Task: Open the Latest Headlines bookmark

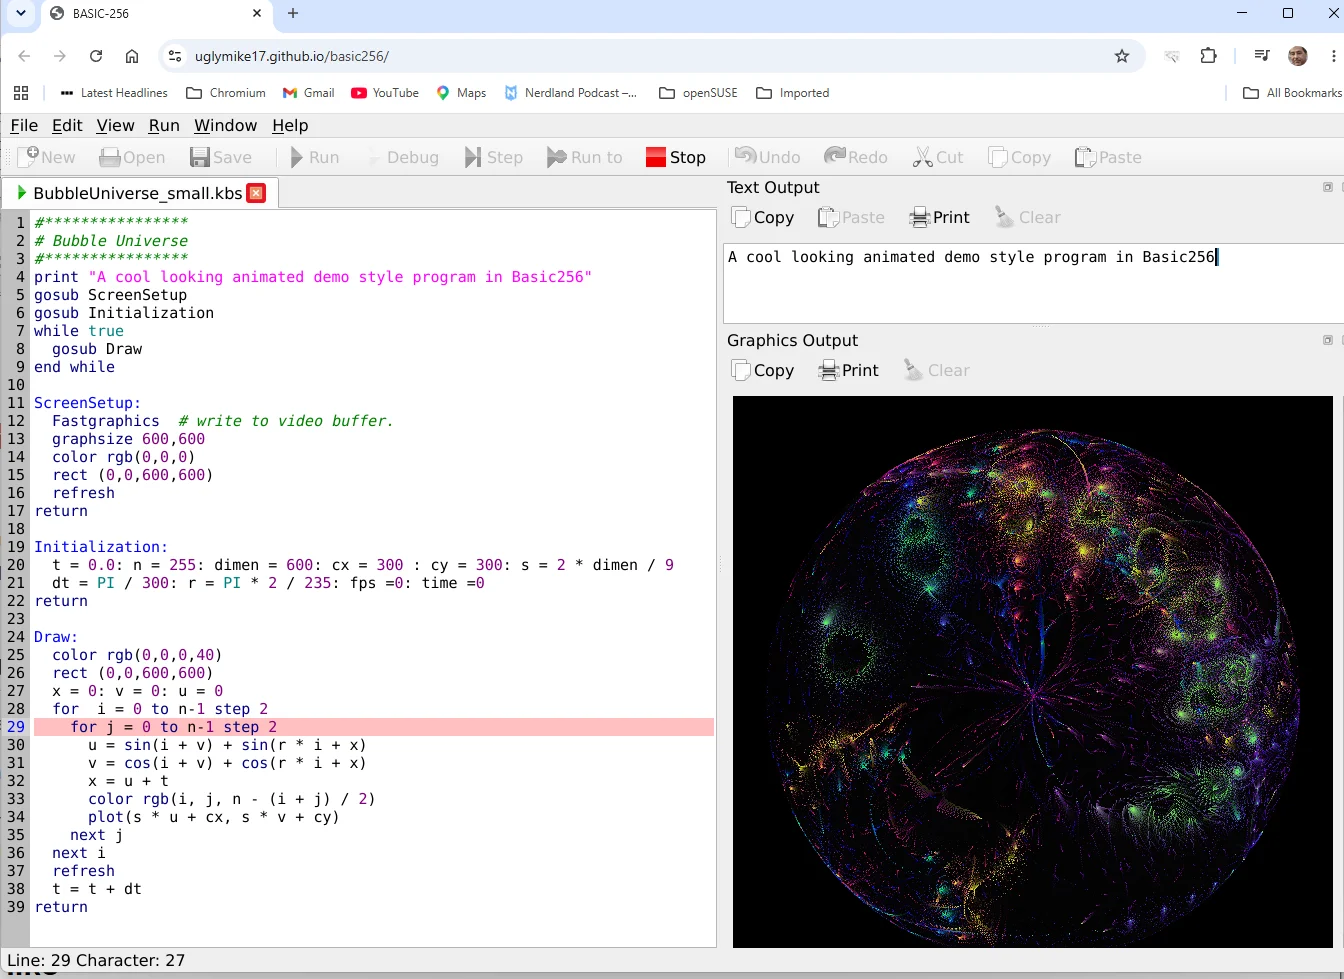Action: (x=114, y=93)
